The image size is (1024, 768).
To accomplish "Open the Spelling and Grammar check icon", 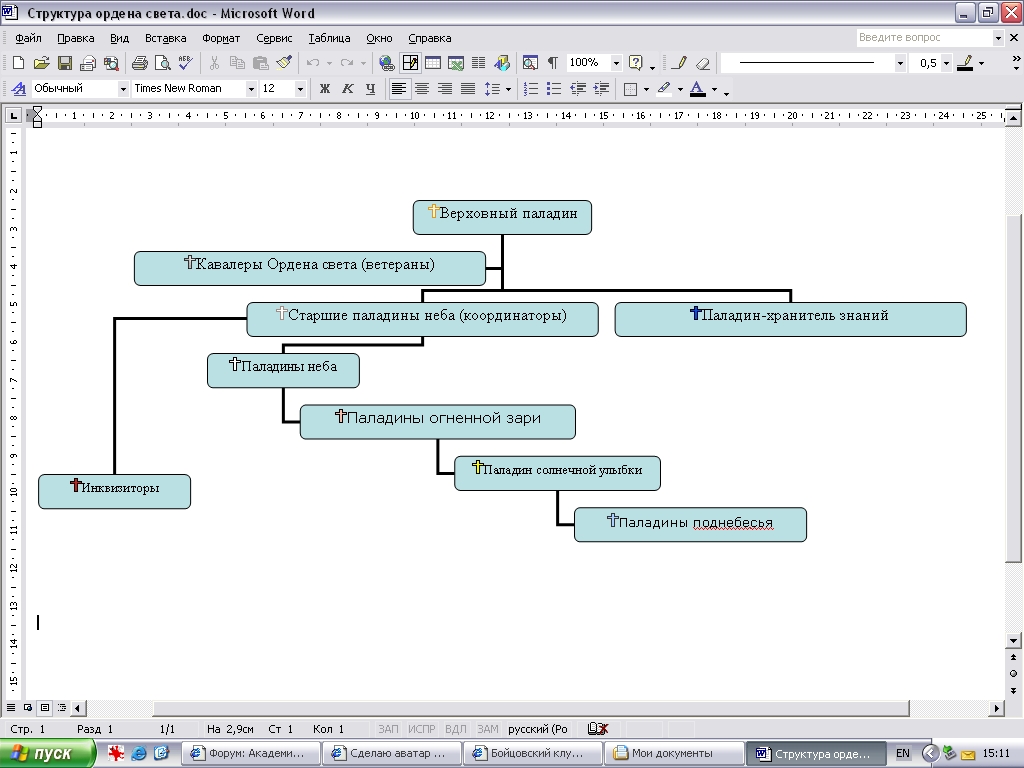I will (x=185, y=63).
